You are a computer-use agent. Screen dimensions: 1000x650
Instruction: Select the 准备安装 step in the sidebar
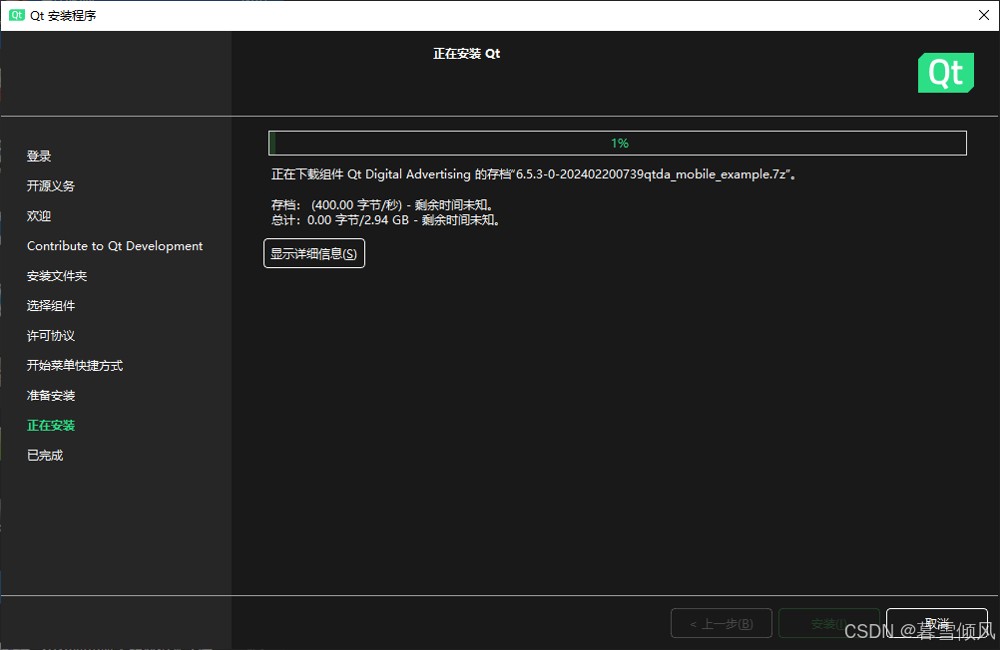[51, 395]
